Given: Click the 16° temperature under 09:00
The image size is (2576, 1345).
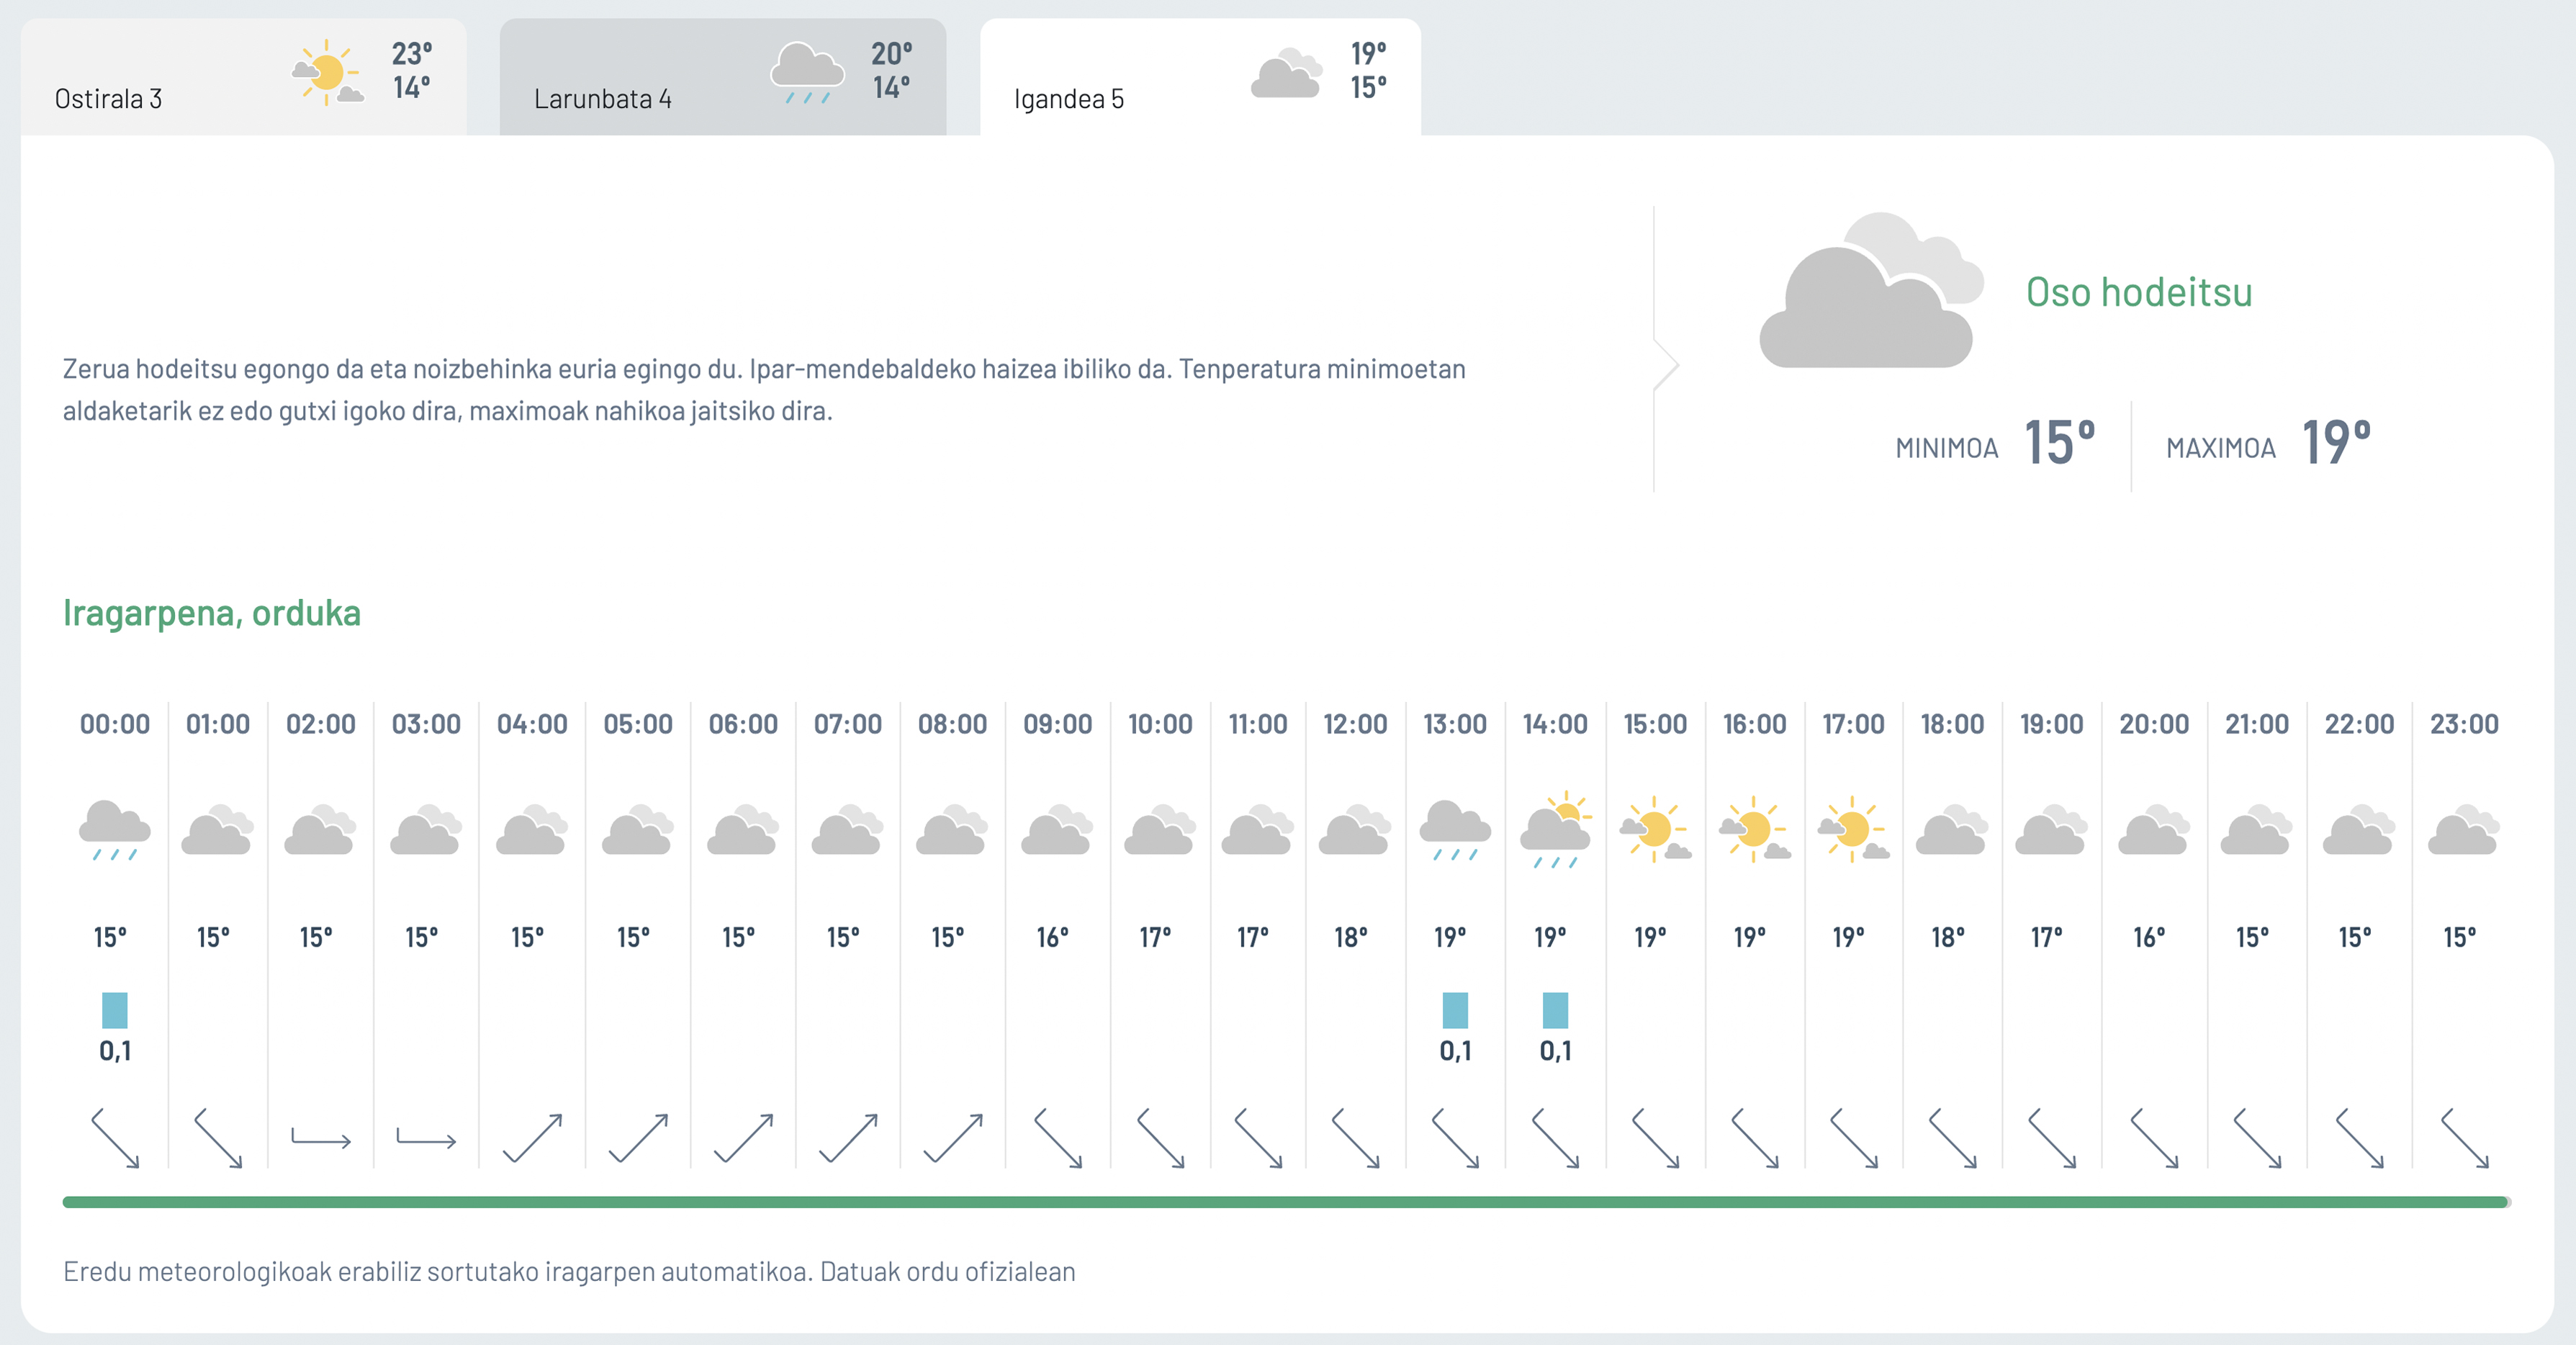Looking at the screenshot, I should (x=1052, y=937).
